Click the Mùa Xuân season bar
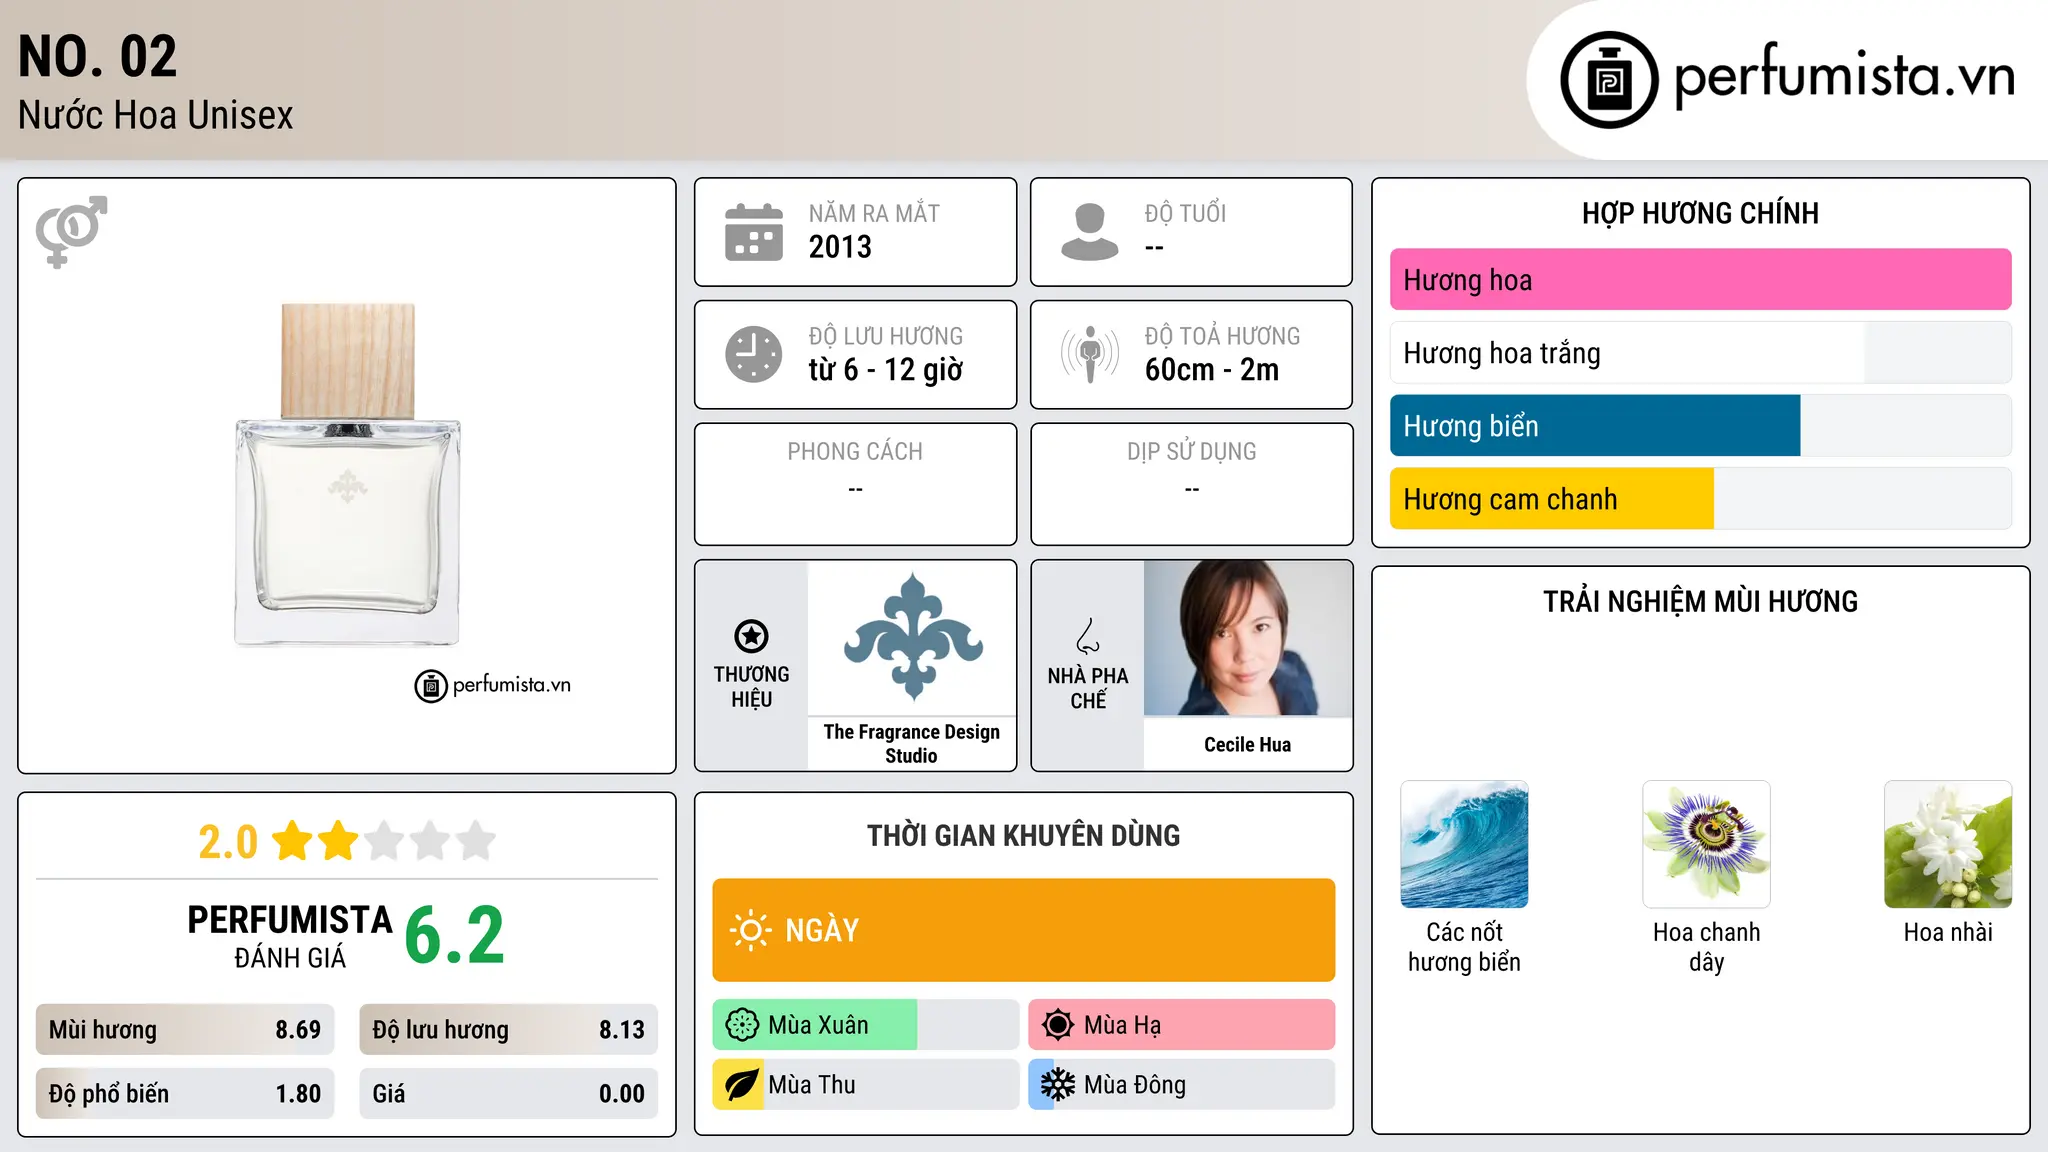This screenshot has height=1152, width=2048. click(866, 1025)
